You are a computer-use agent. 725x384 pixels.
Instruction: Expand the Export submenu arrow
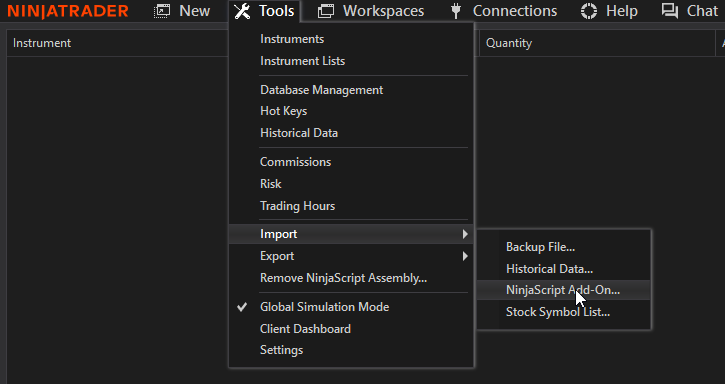[x=465, y=256]
